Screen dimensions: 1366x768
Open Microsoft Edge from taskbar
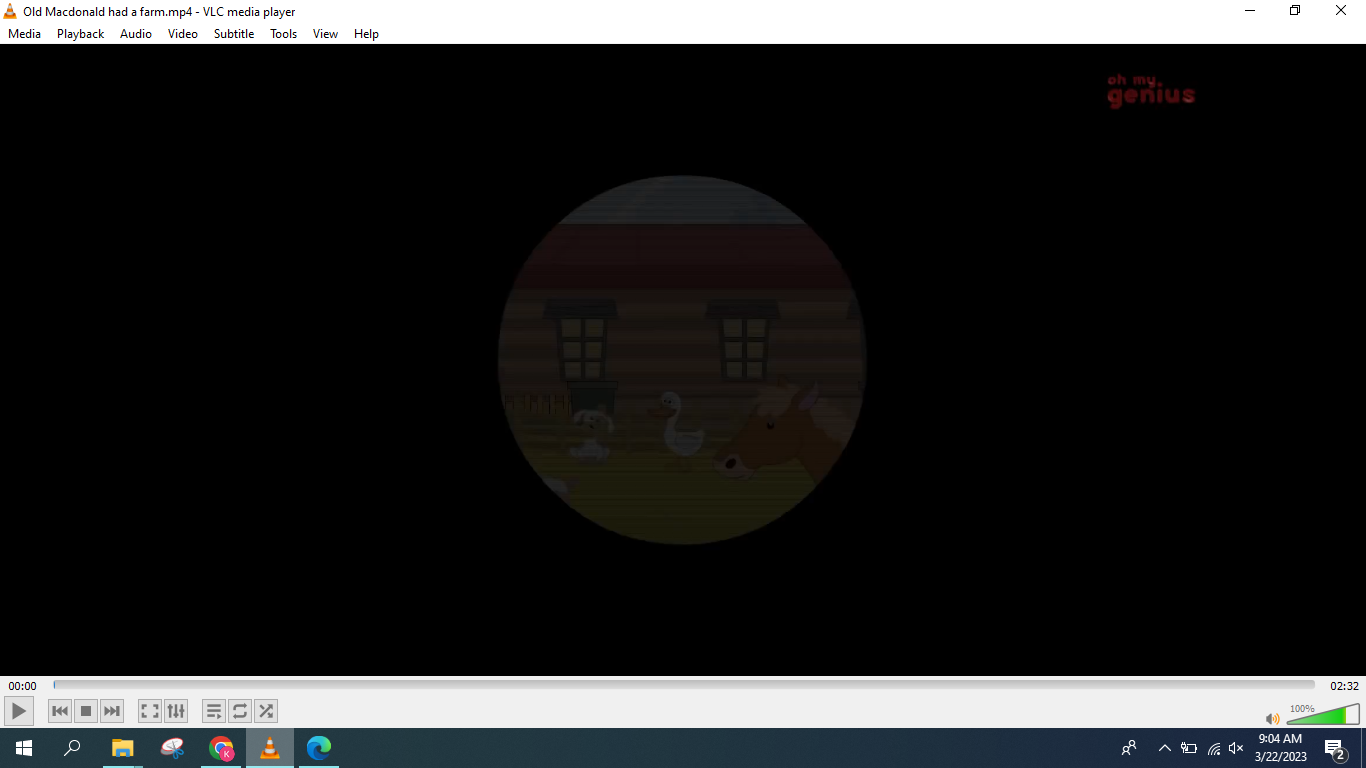pos(319,748)
